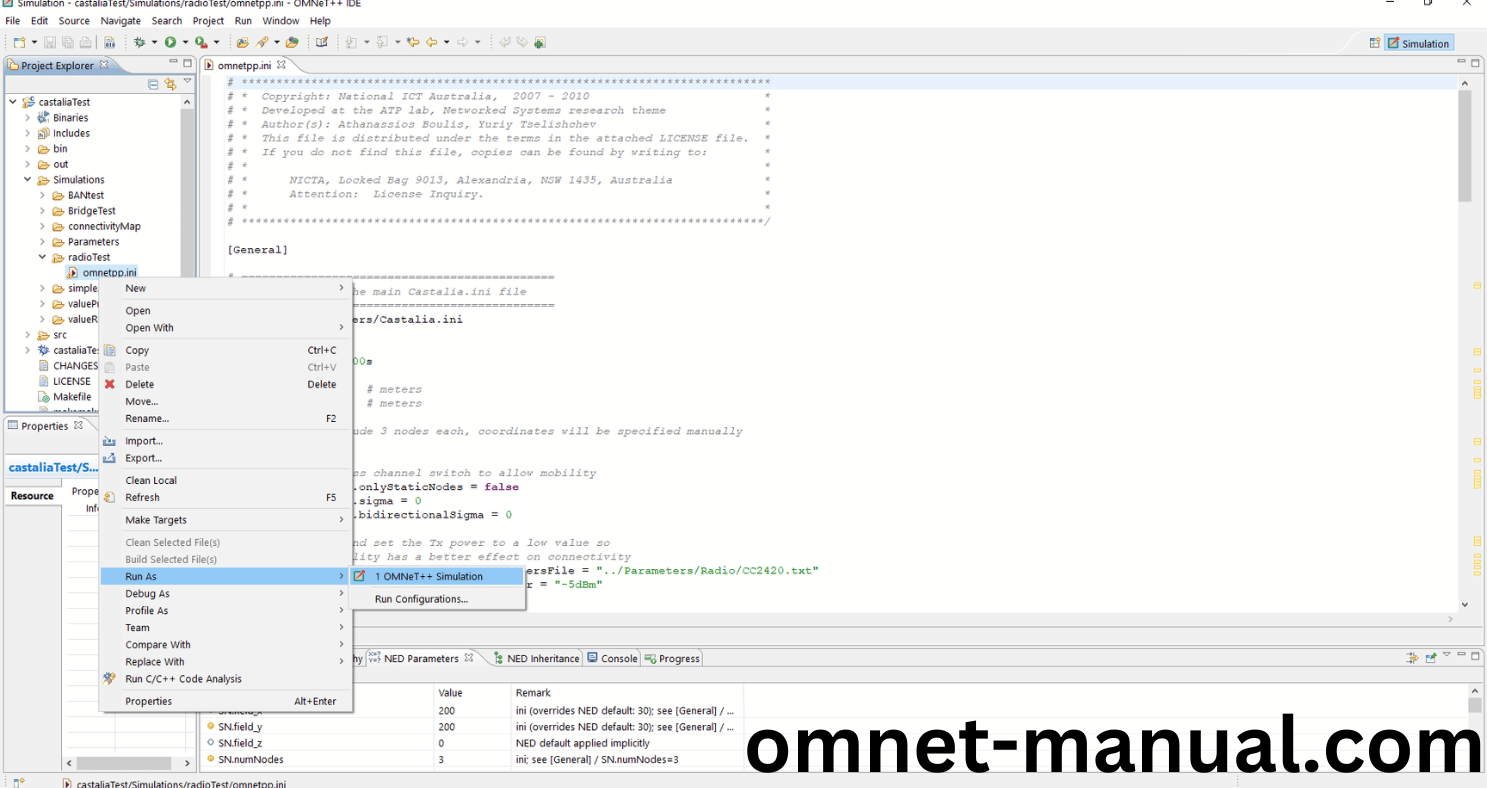Select the LICENSE file
Screen dimensions: 1487x788
pyautogui.click(x=64, y=381)
